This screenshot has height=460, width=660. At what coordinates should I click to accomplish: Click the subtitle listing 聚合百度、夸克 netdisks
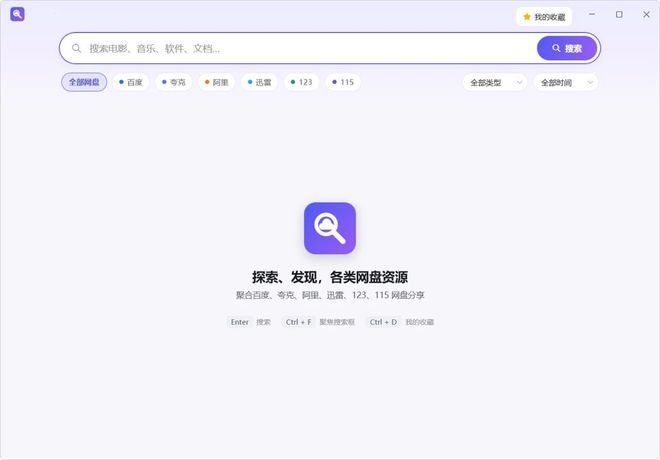click(x=330, y=295)
